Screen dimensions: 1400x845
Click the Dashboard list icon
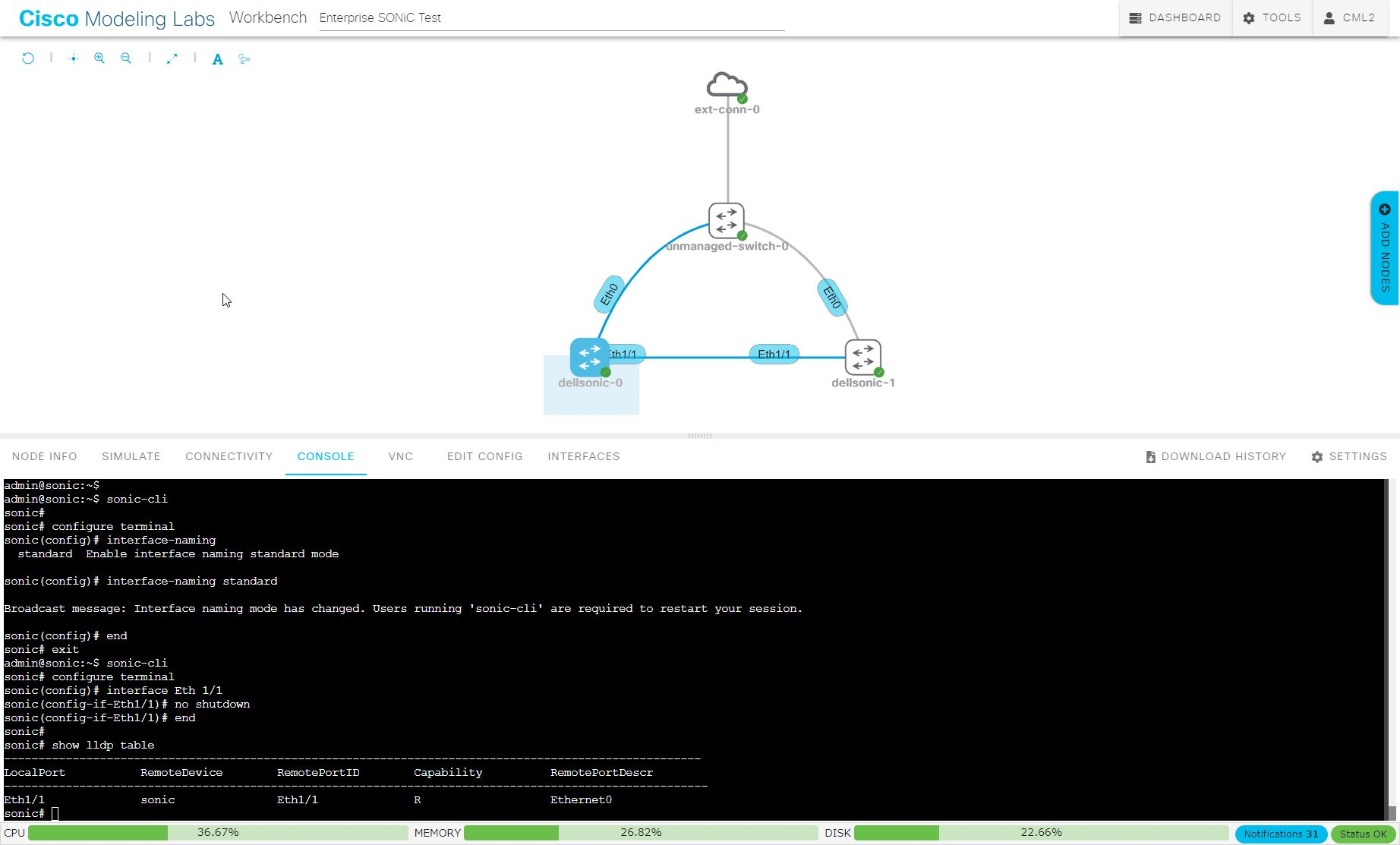coord(1135,18)
